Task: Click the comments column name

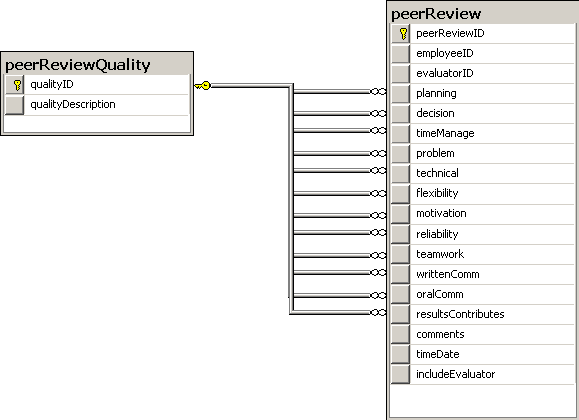Action: (x=440, y=334)
